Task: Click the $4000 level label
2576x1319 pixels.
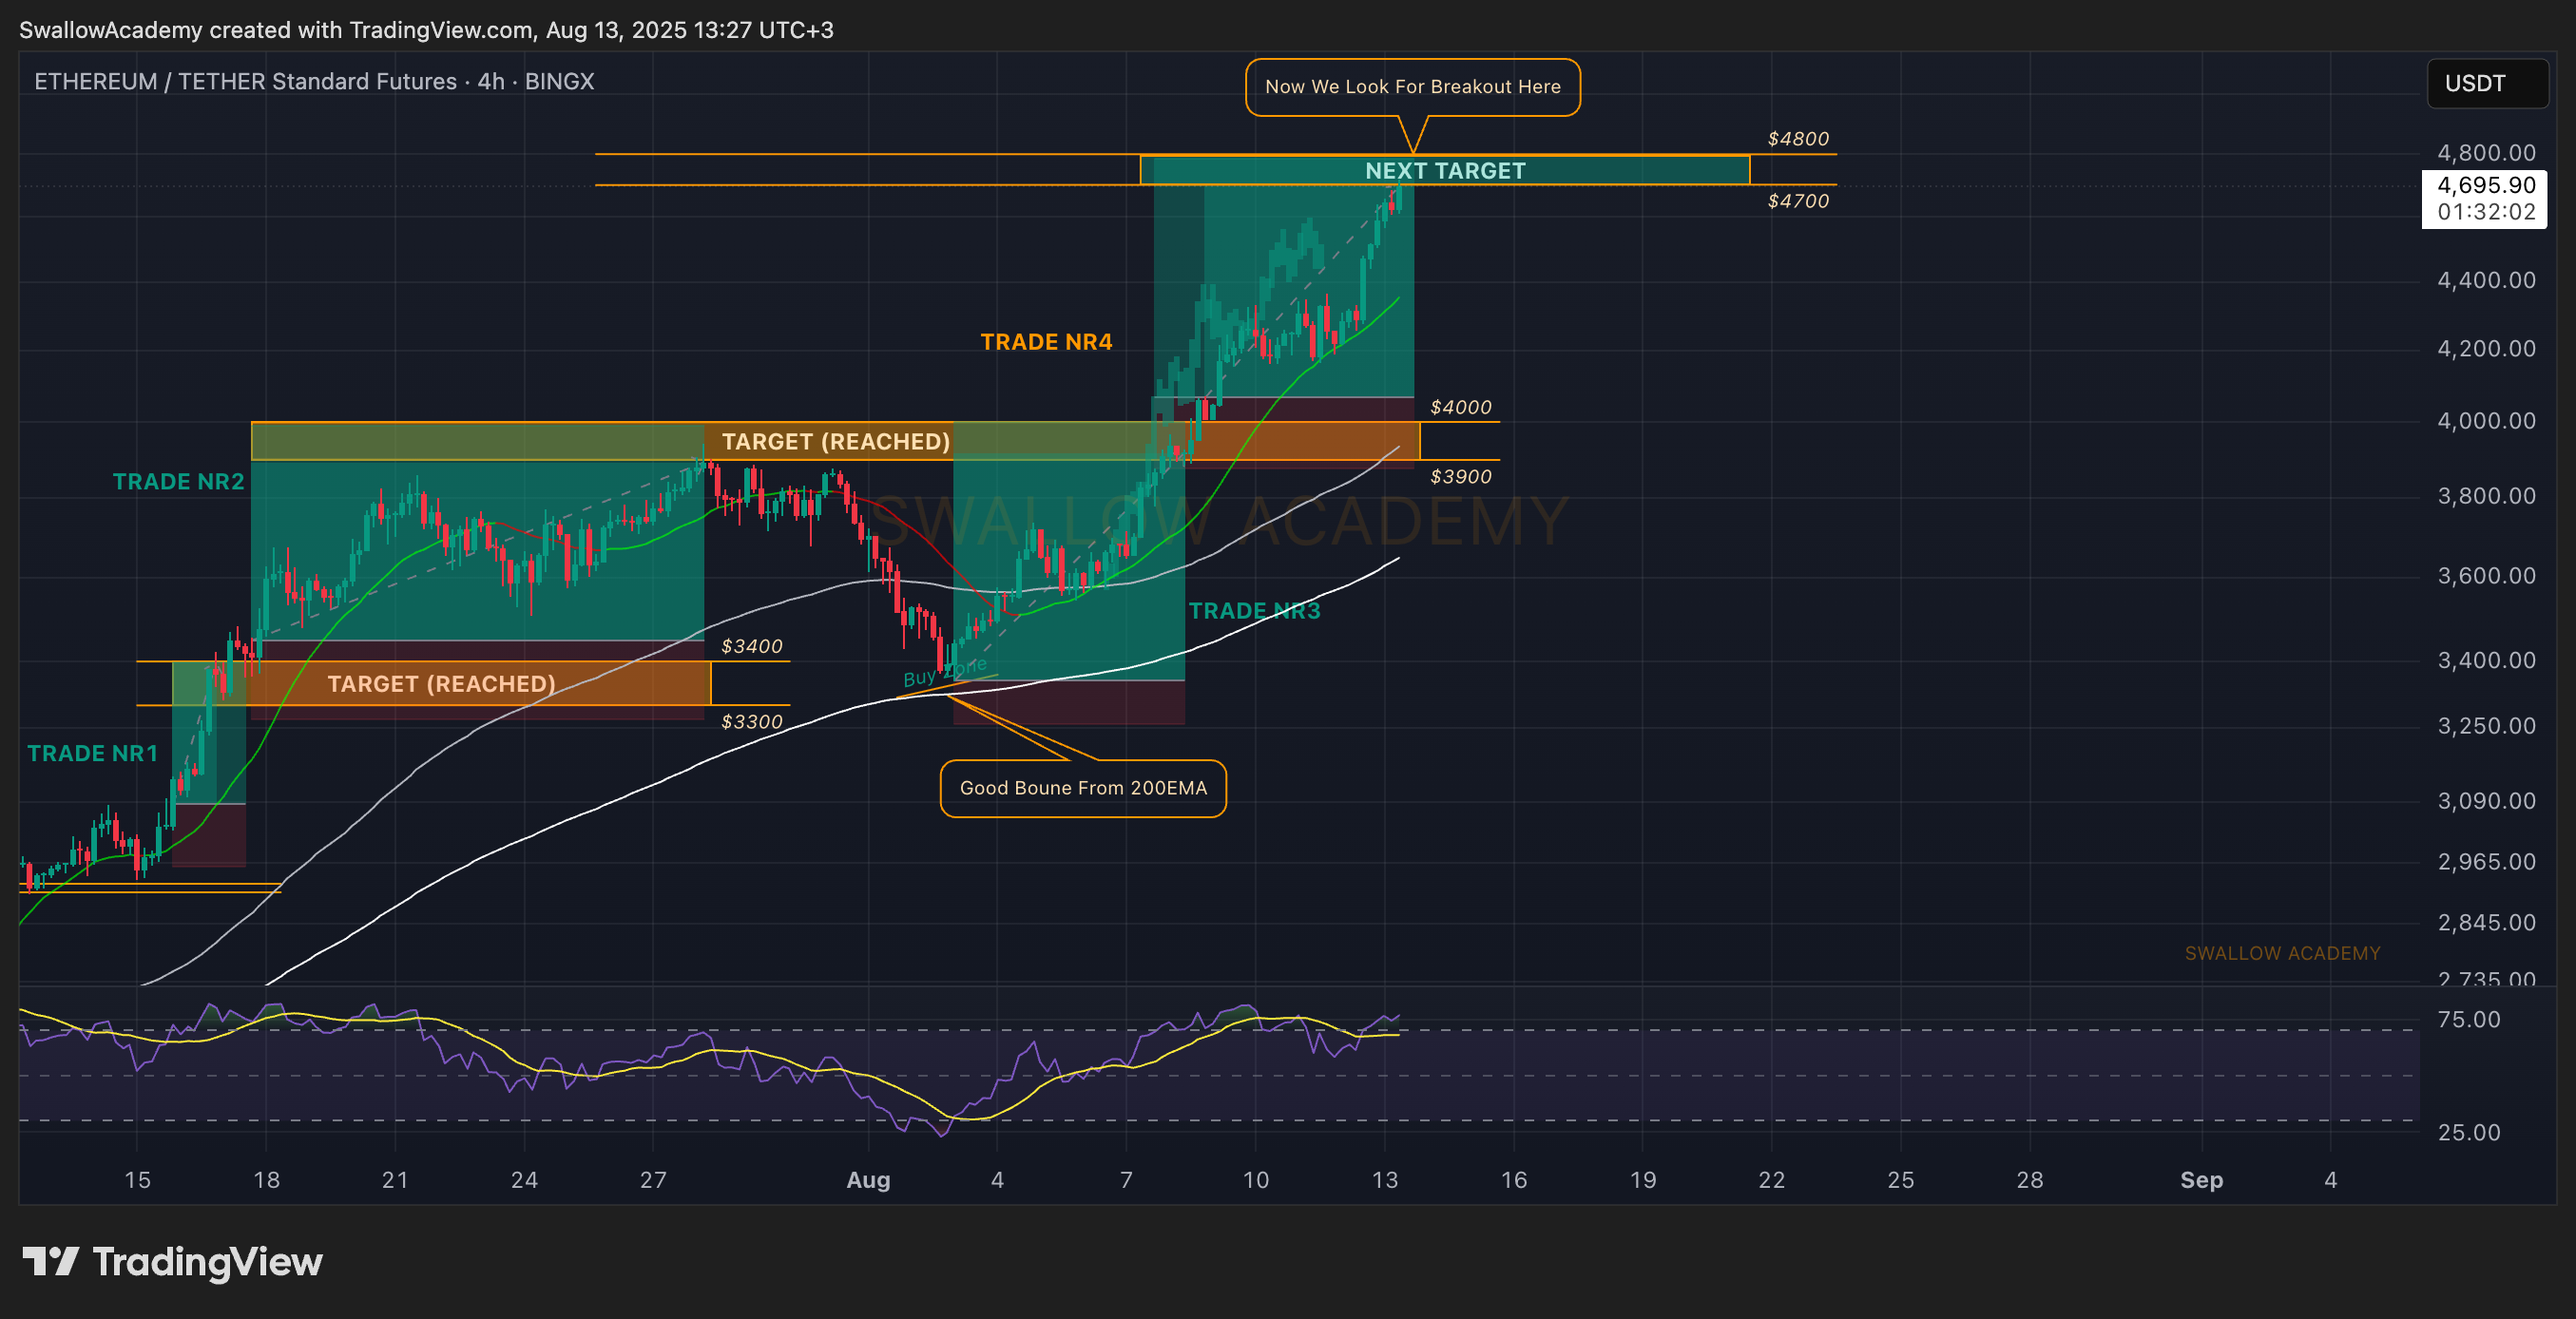Action: coord(1460,408)
